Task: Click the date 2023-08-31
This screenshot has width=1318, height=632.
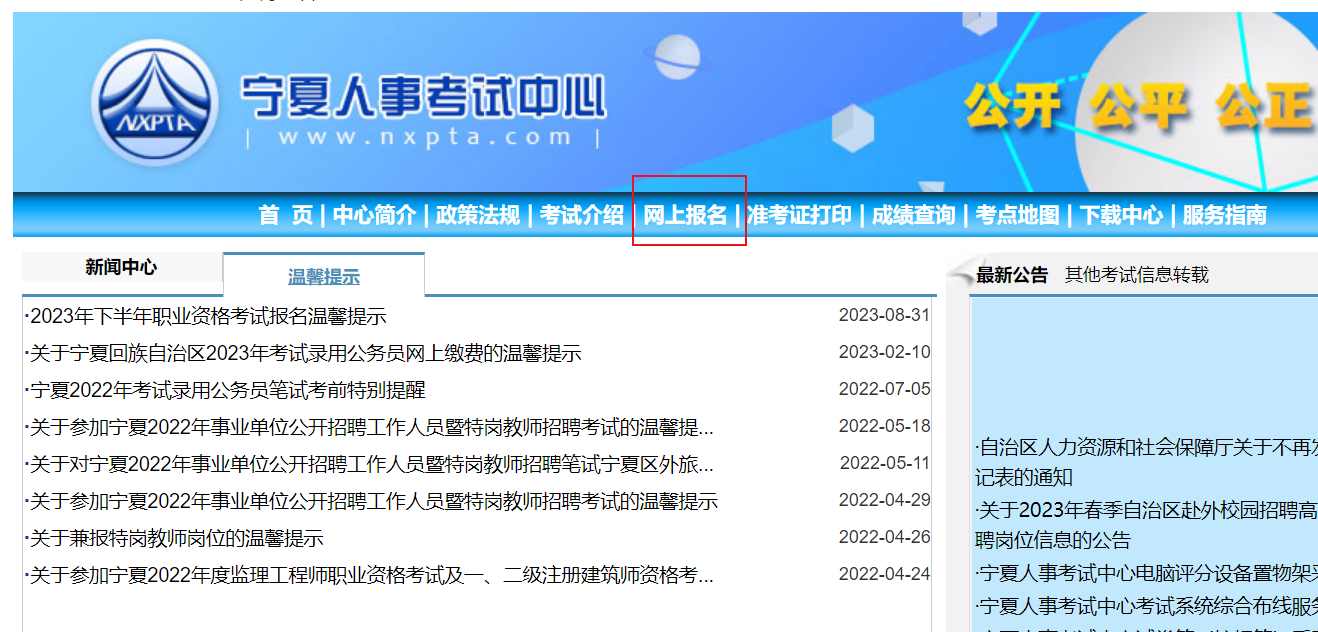Action: pyautogui.click(x=884, y=315)
